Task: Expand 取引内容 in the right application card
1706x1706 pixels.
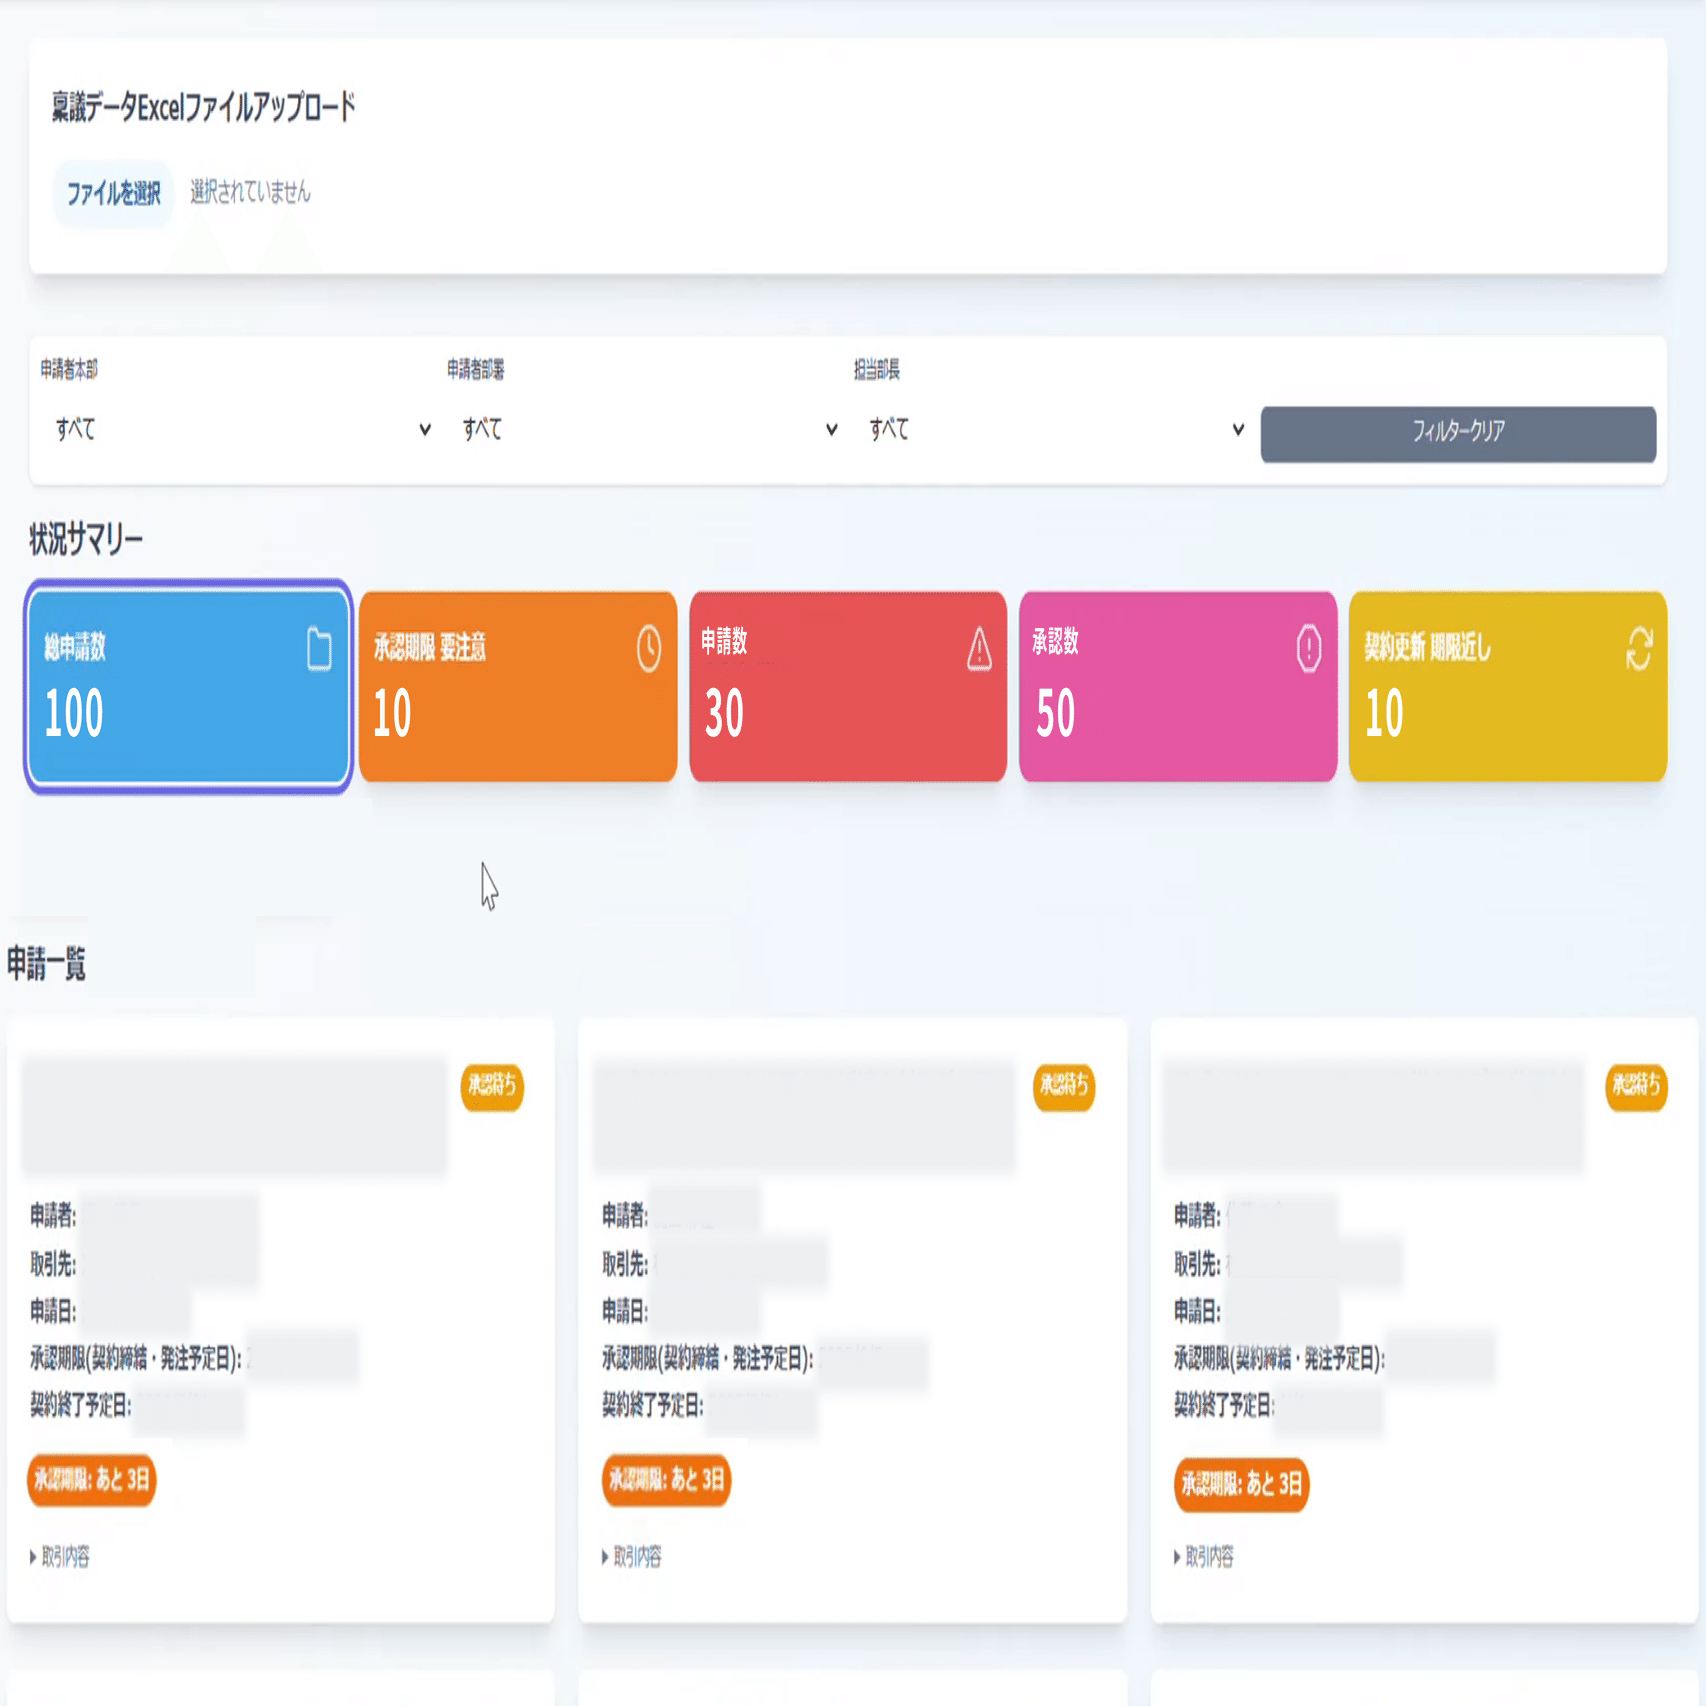Action: [1204, 1557]
